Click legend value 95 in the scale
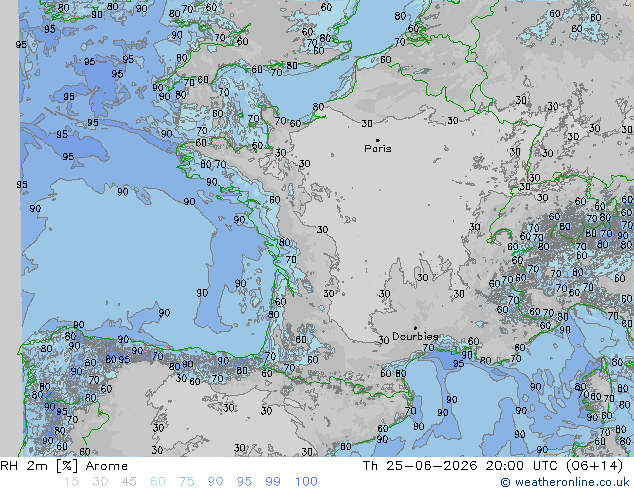The height and width of the screenshot is (490, 634). [x=244, y=482]
